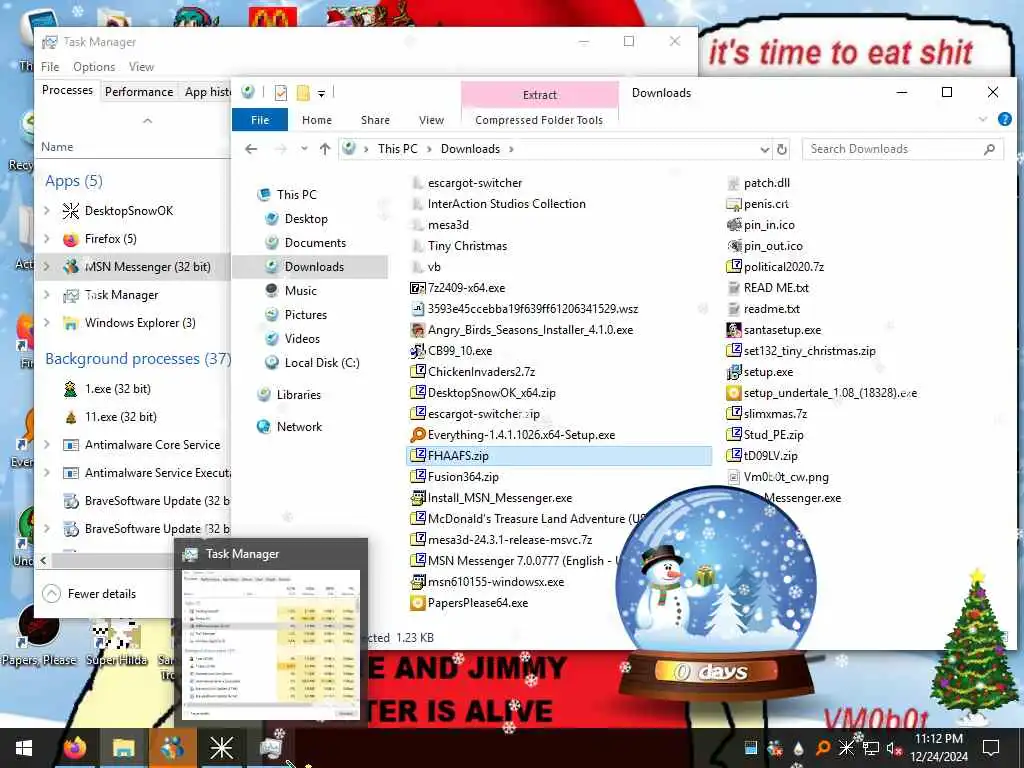Click Downloads in the address breadcrumb
The image size is (1024, 768).
(470, 149)
